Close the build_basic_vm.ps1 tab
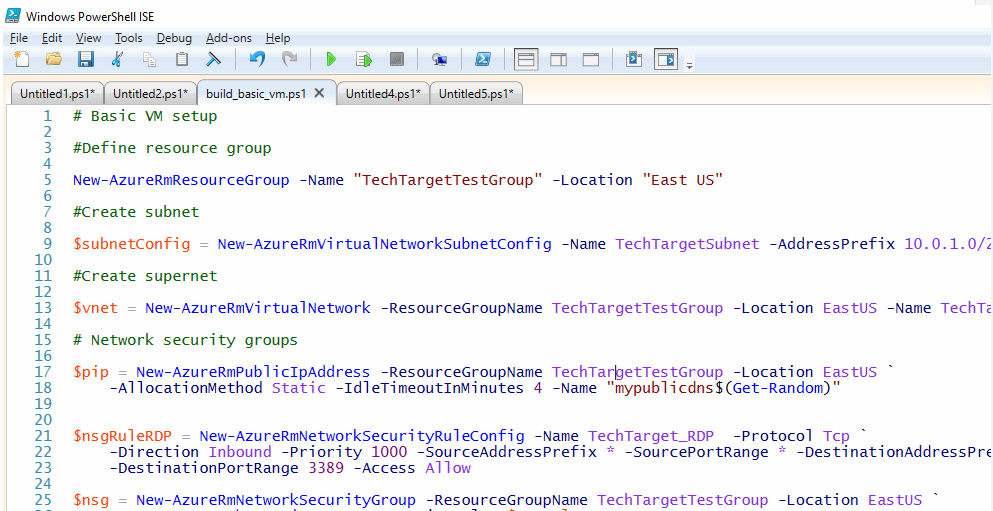The image size is (993, 511). tap(320, 93)
